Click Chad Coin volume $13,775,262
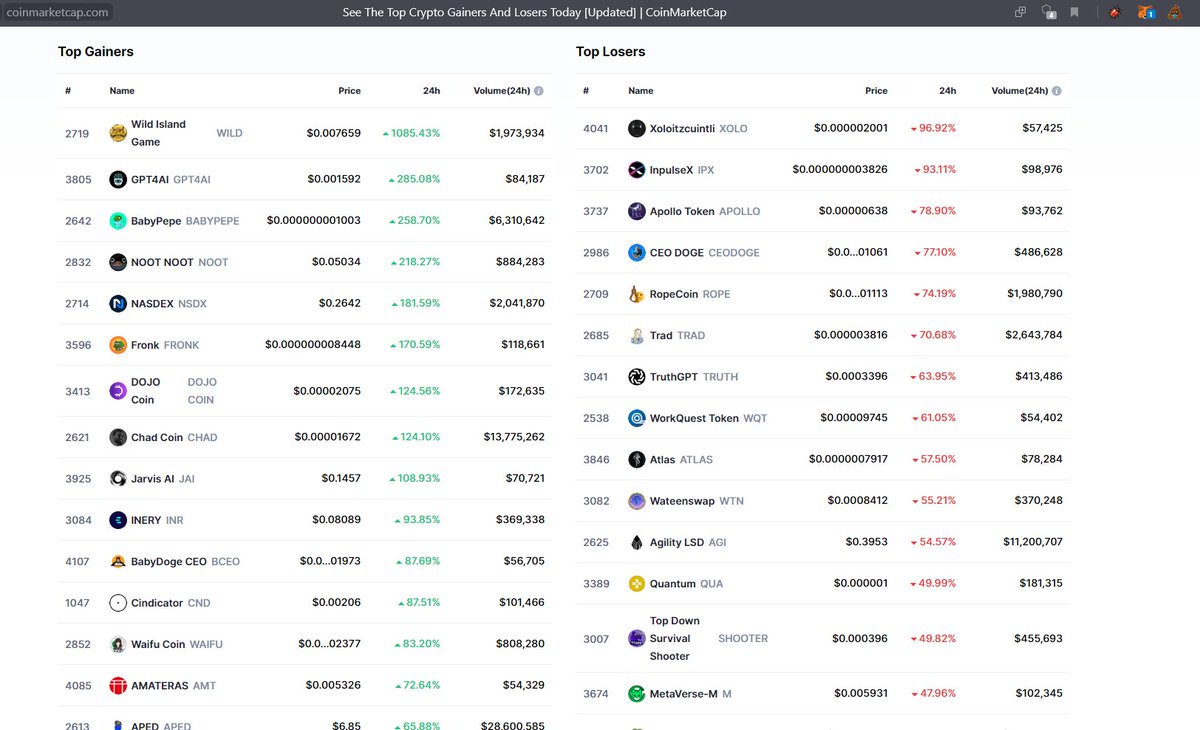1200x730 pixels. (x=513, y=437)
